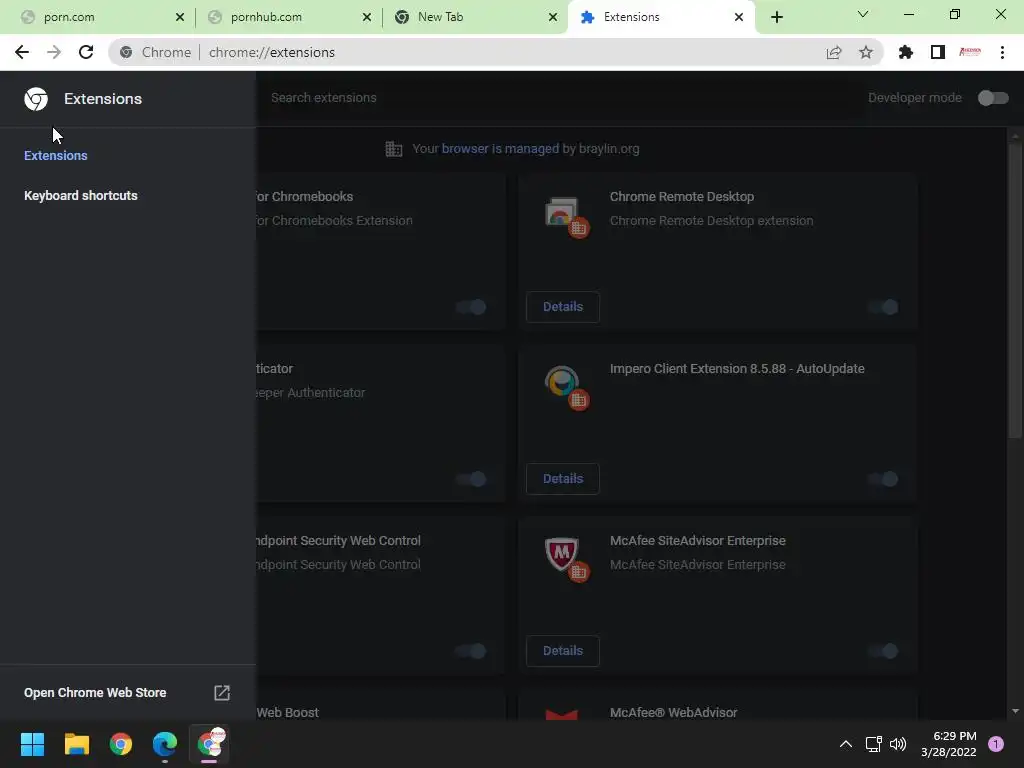Image resolution: width=1024 pixels, height=768 pixels.
Task: Open the side panel toolbar icon
Action: click(938, 52)
